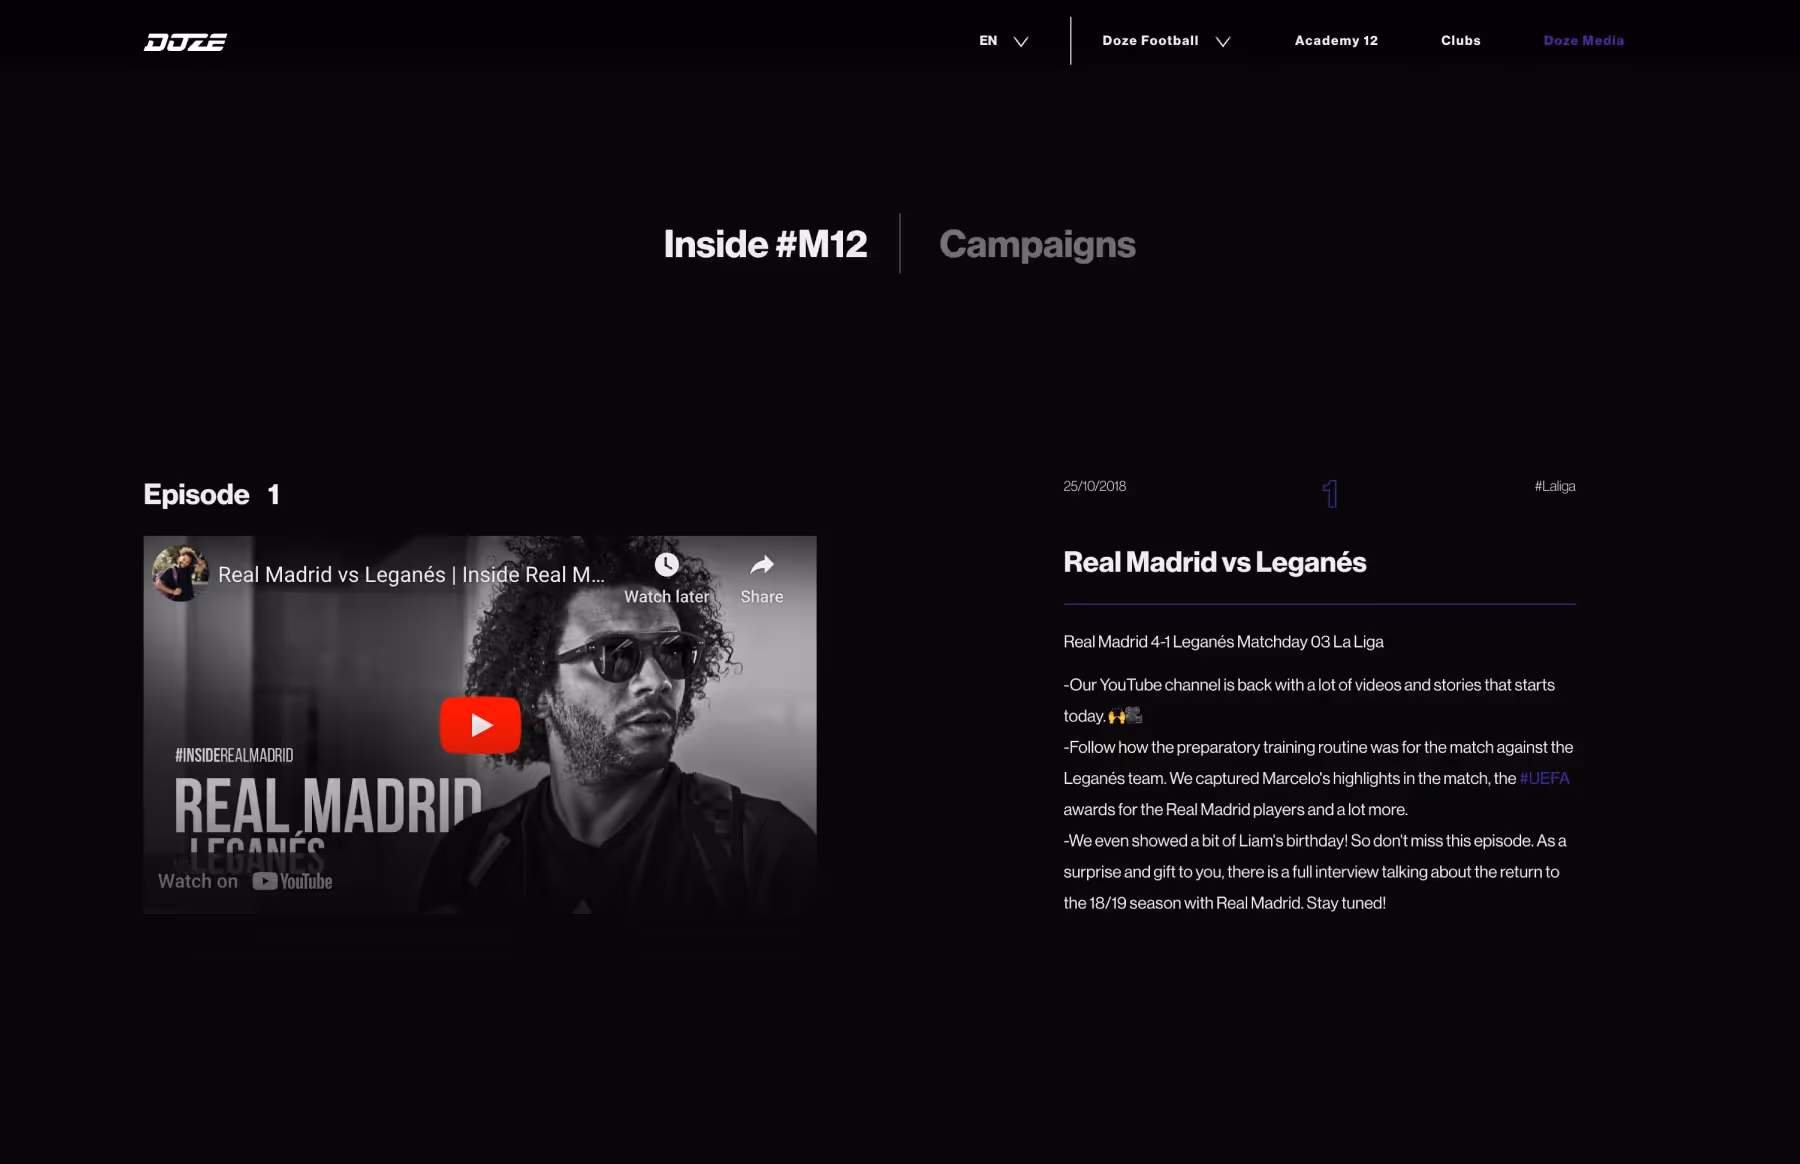This screenshot has height=1164, width=1800.
Task: Click Watch on YouTube logo
Action: [245, 881]
